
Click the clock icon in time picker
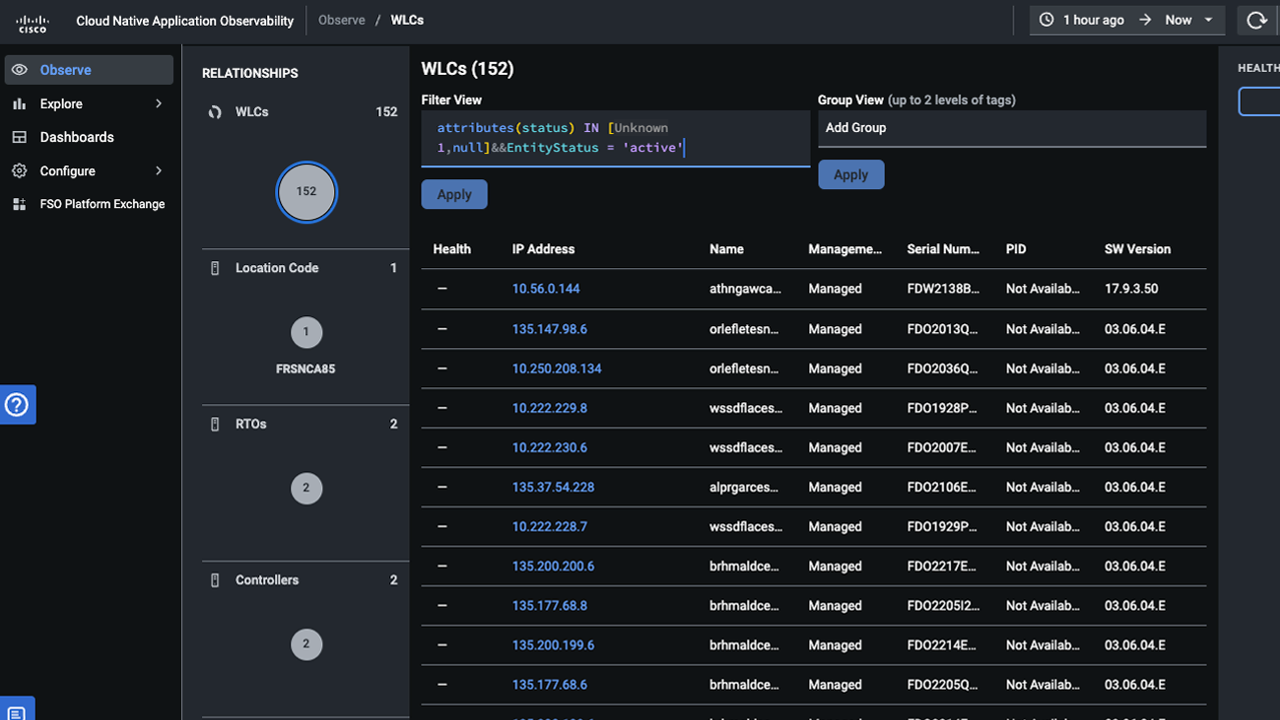point(1048,19)
